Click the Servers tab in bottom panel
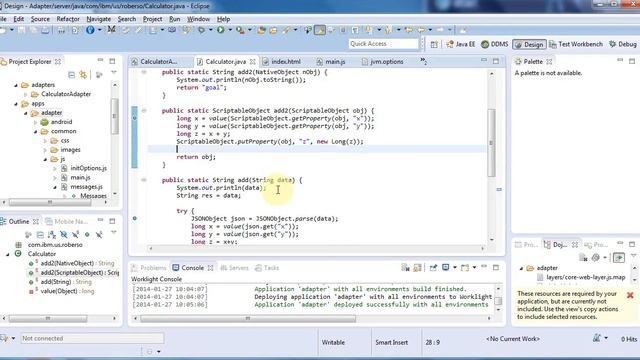Screen dimensions: 640x360 point(234,268)
